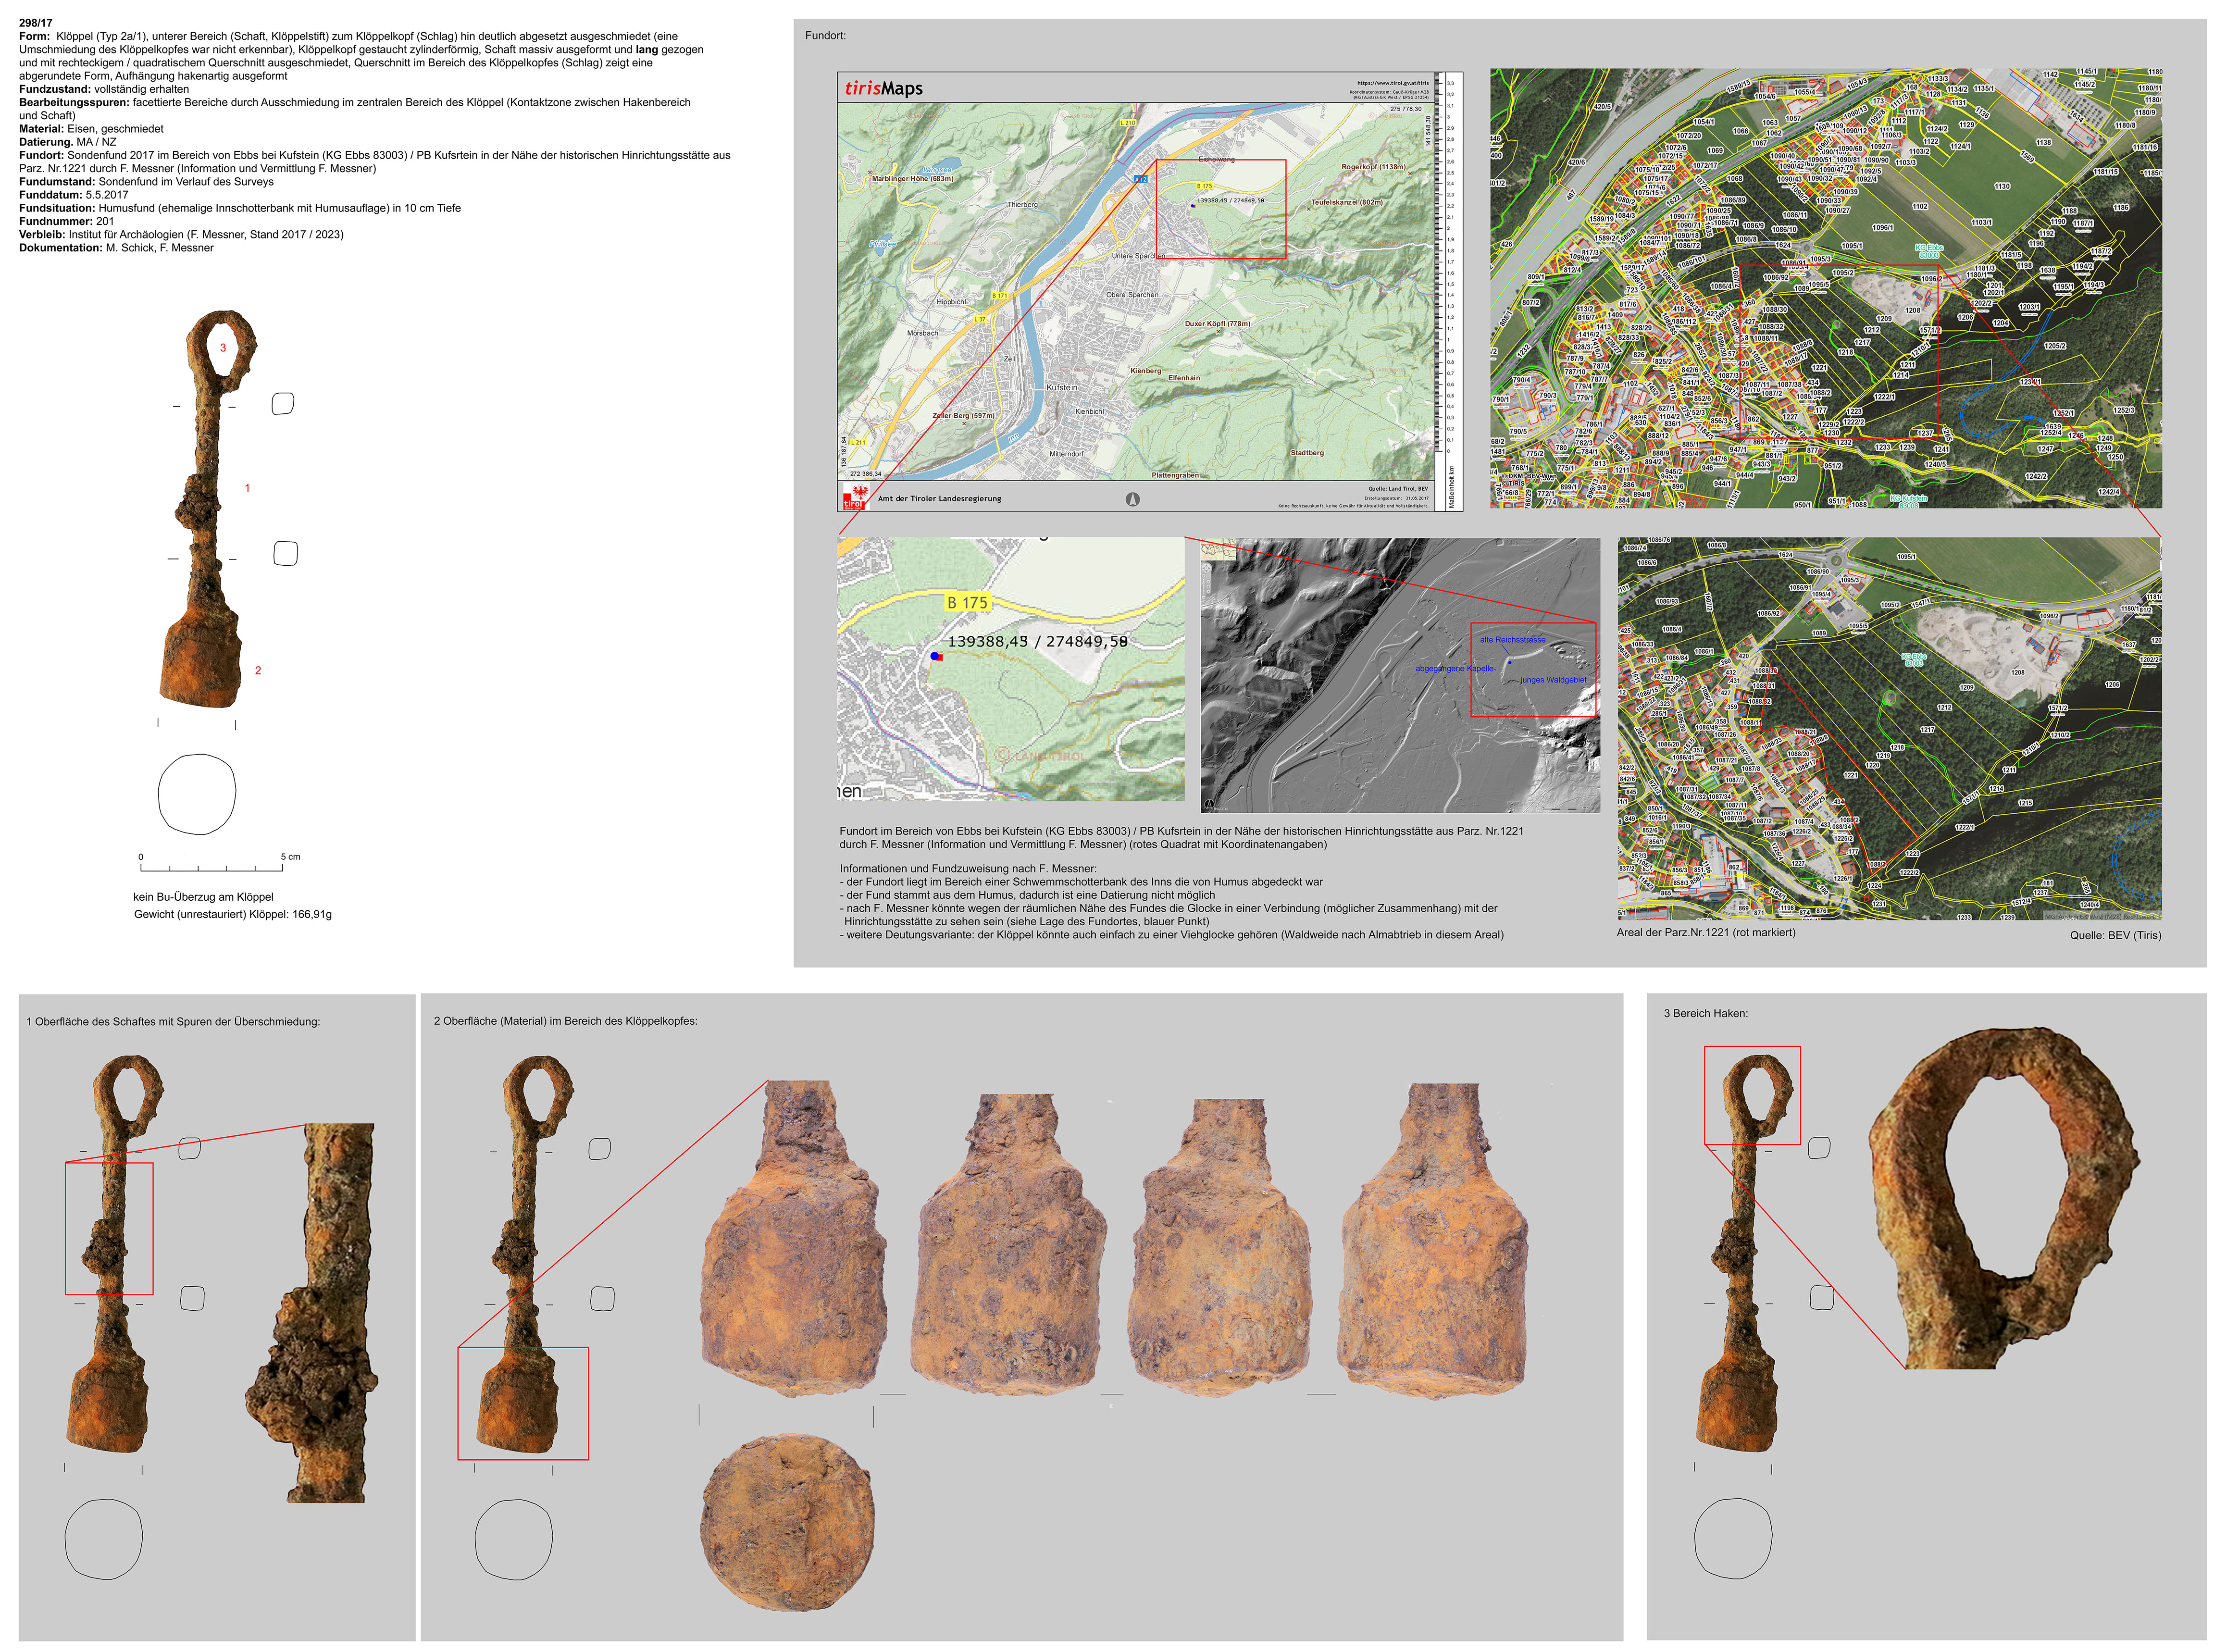Click the red number 2 beside the clapper head
The width and height of the screenshot is (2214, 1652).
click(x=258, y=671)
